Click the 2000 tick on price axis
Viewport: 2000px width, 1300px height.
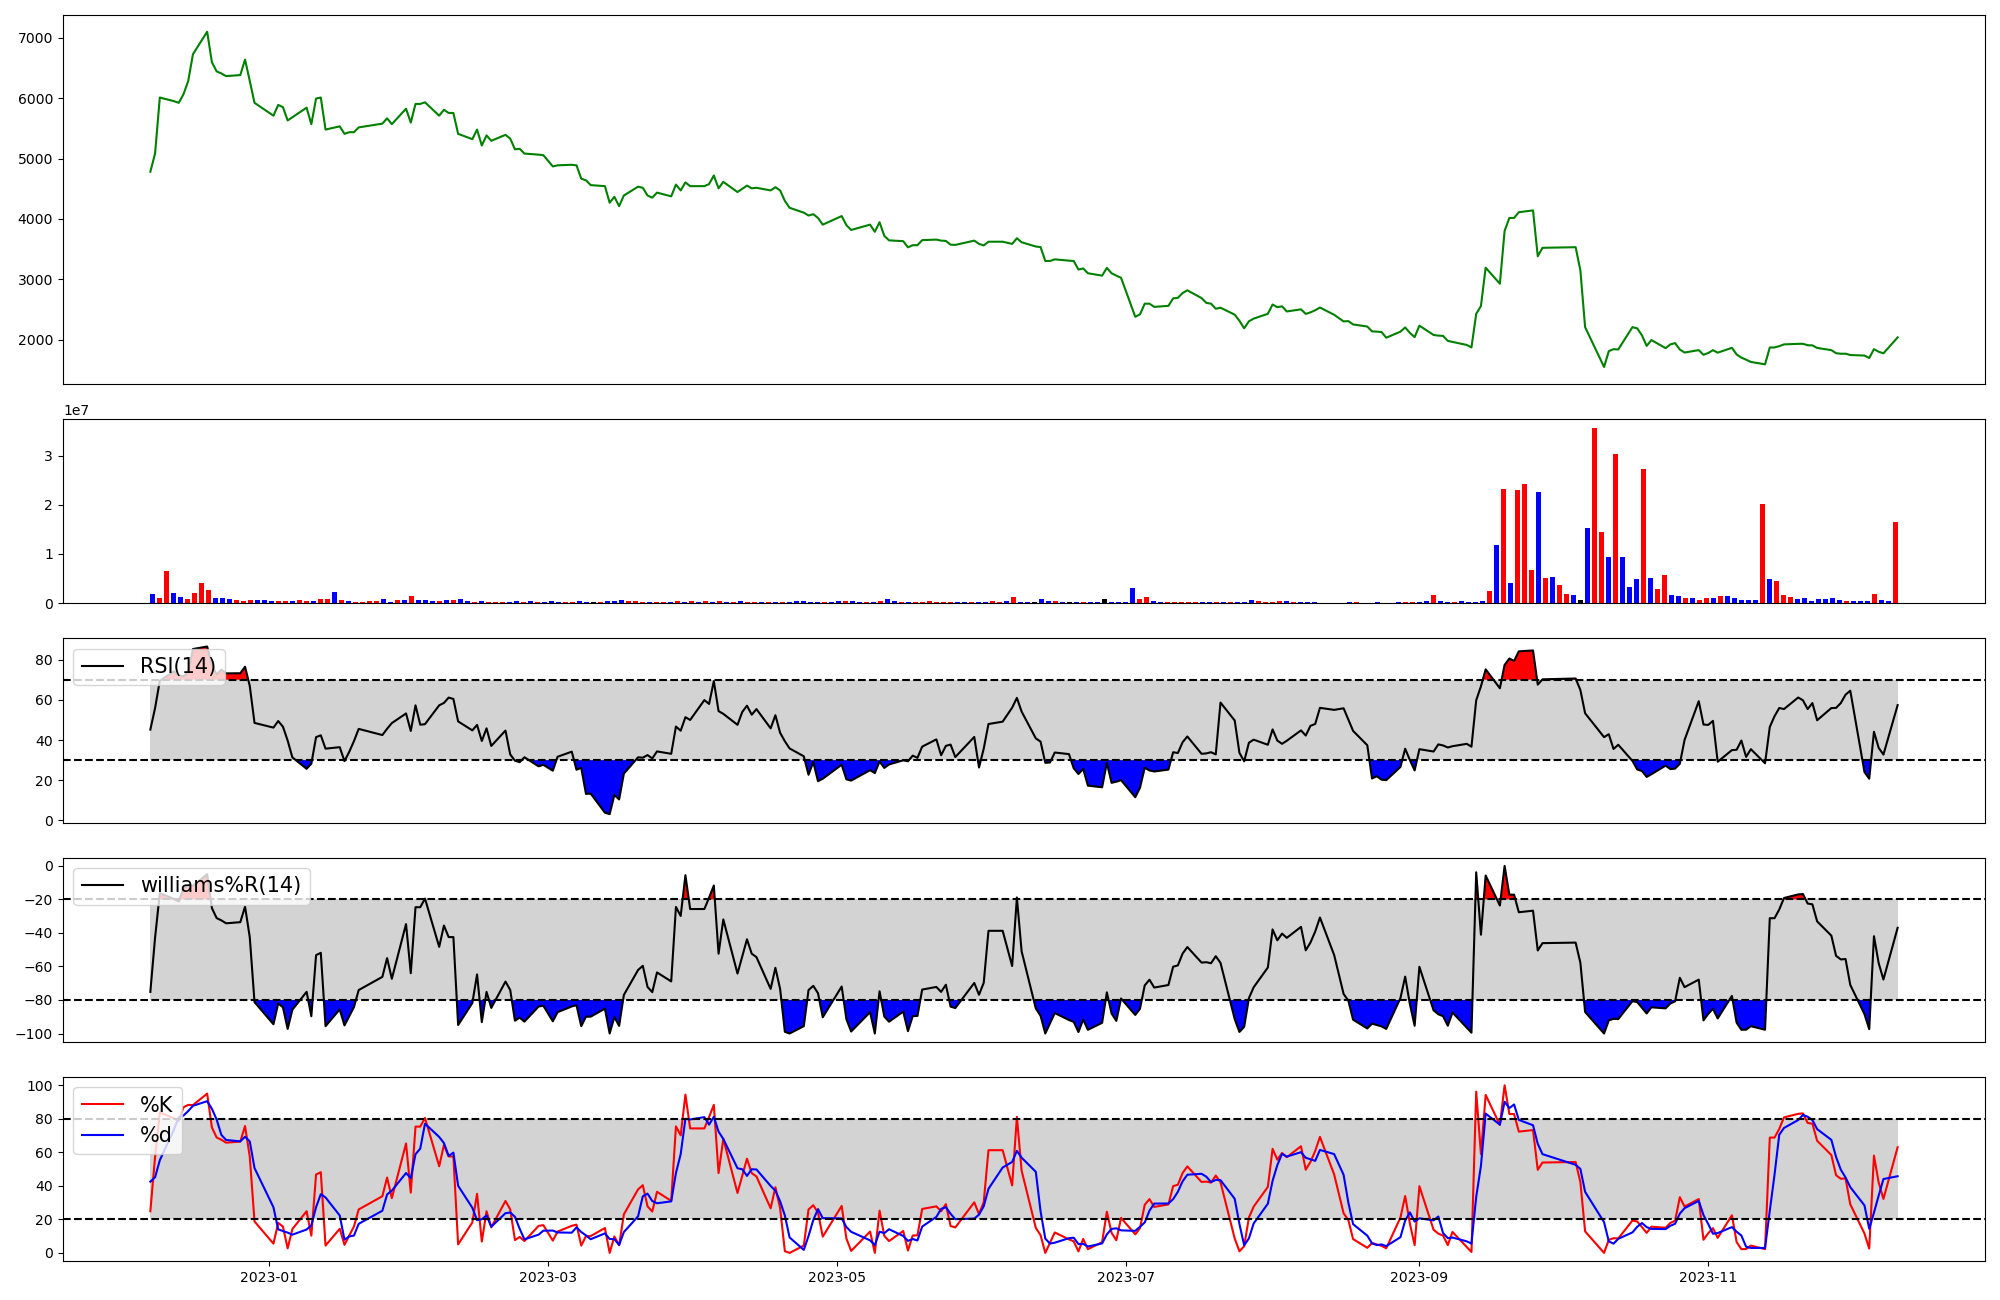pos(35,340)
